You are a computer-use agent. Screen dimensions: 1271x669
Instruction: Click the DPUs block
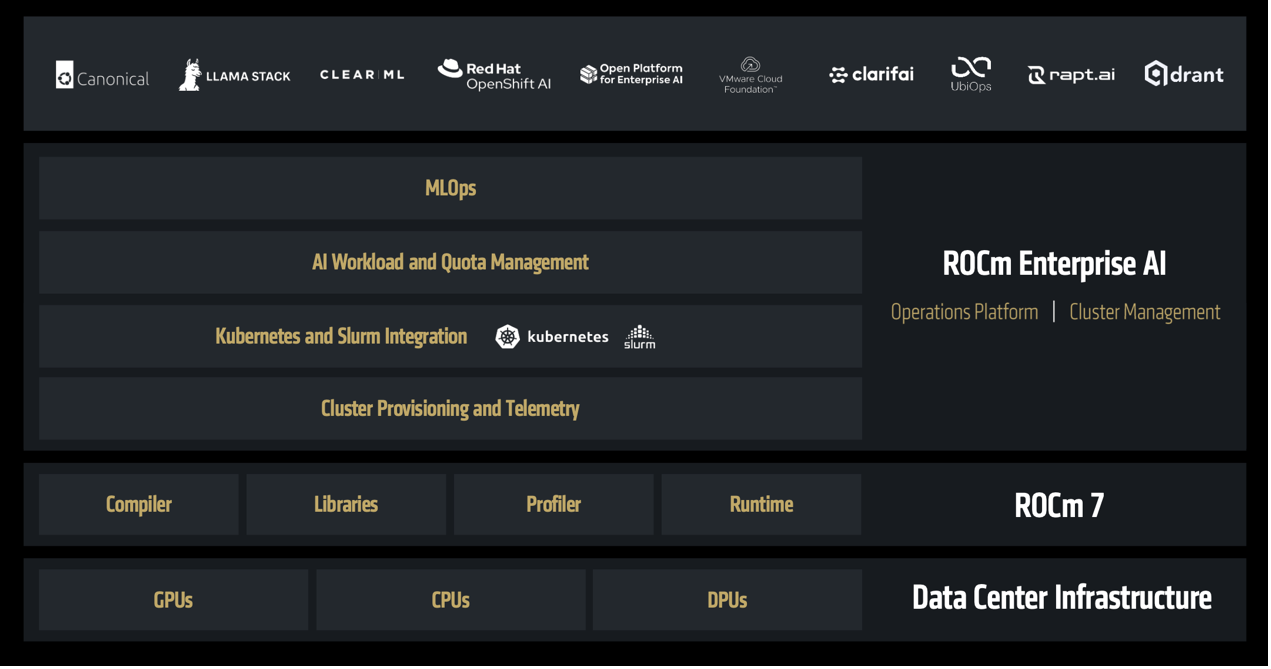tap(727, 600)
